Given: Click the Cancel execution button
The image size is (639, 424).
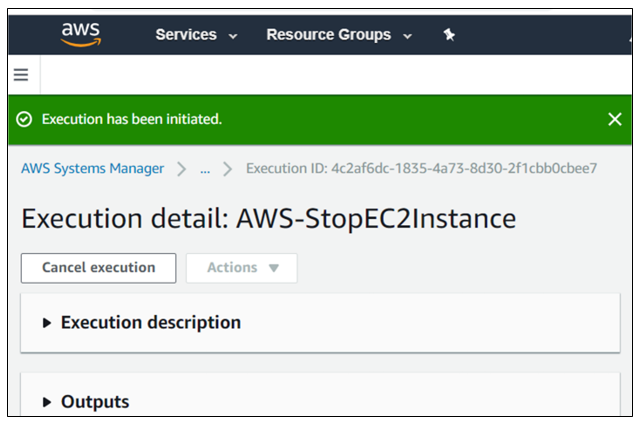Looking at the screenshot, I should (99, 268).
